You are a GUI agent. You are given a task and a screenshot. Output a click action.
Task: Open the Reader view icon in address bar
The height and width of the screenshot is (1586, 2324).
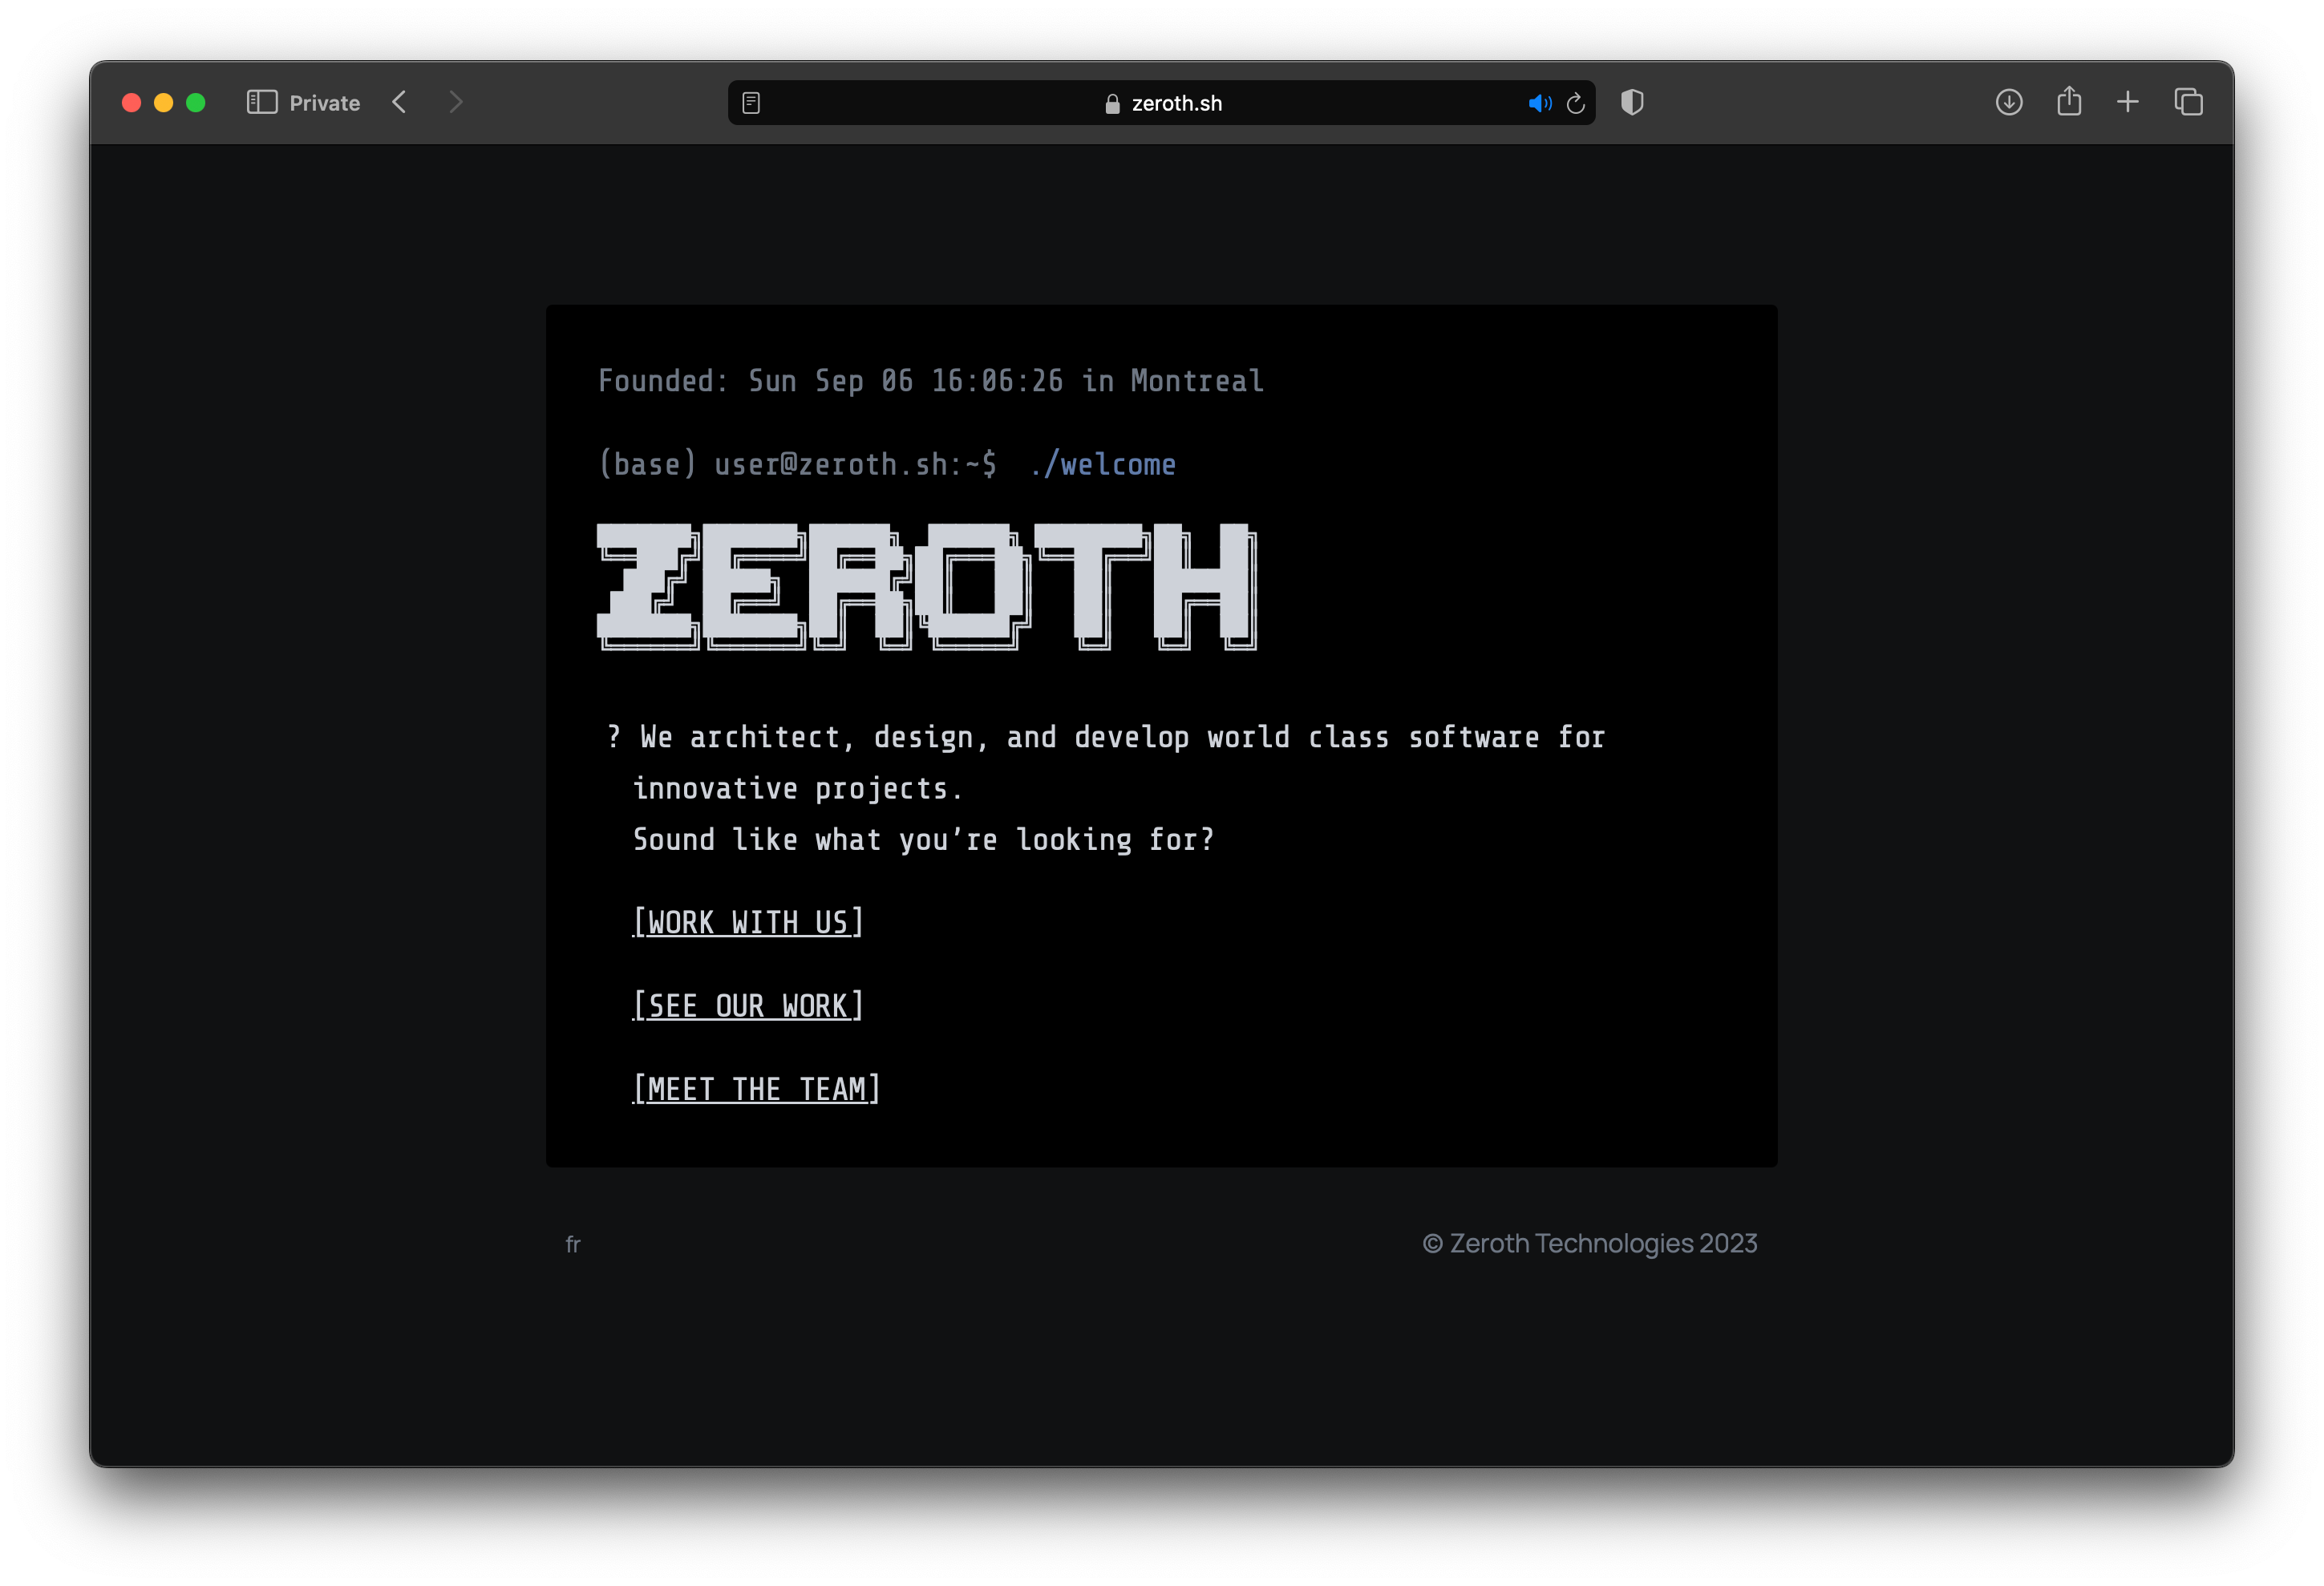[750, 102]
